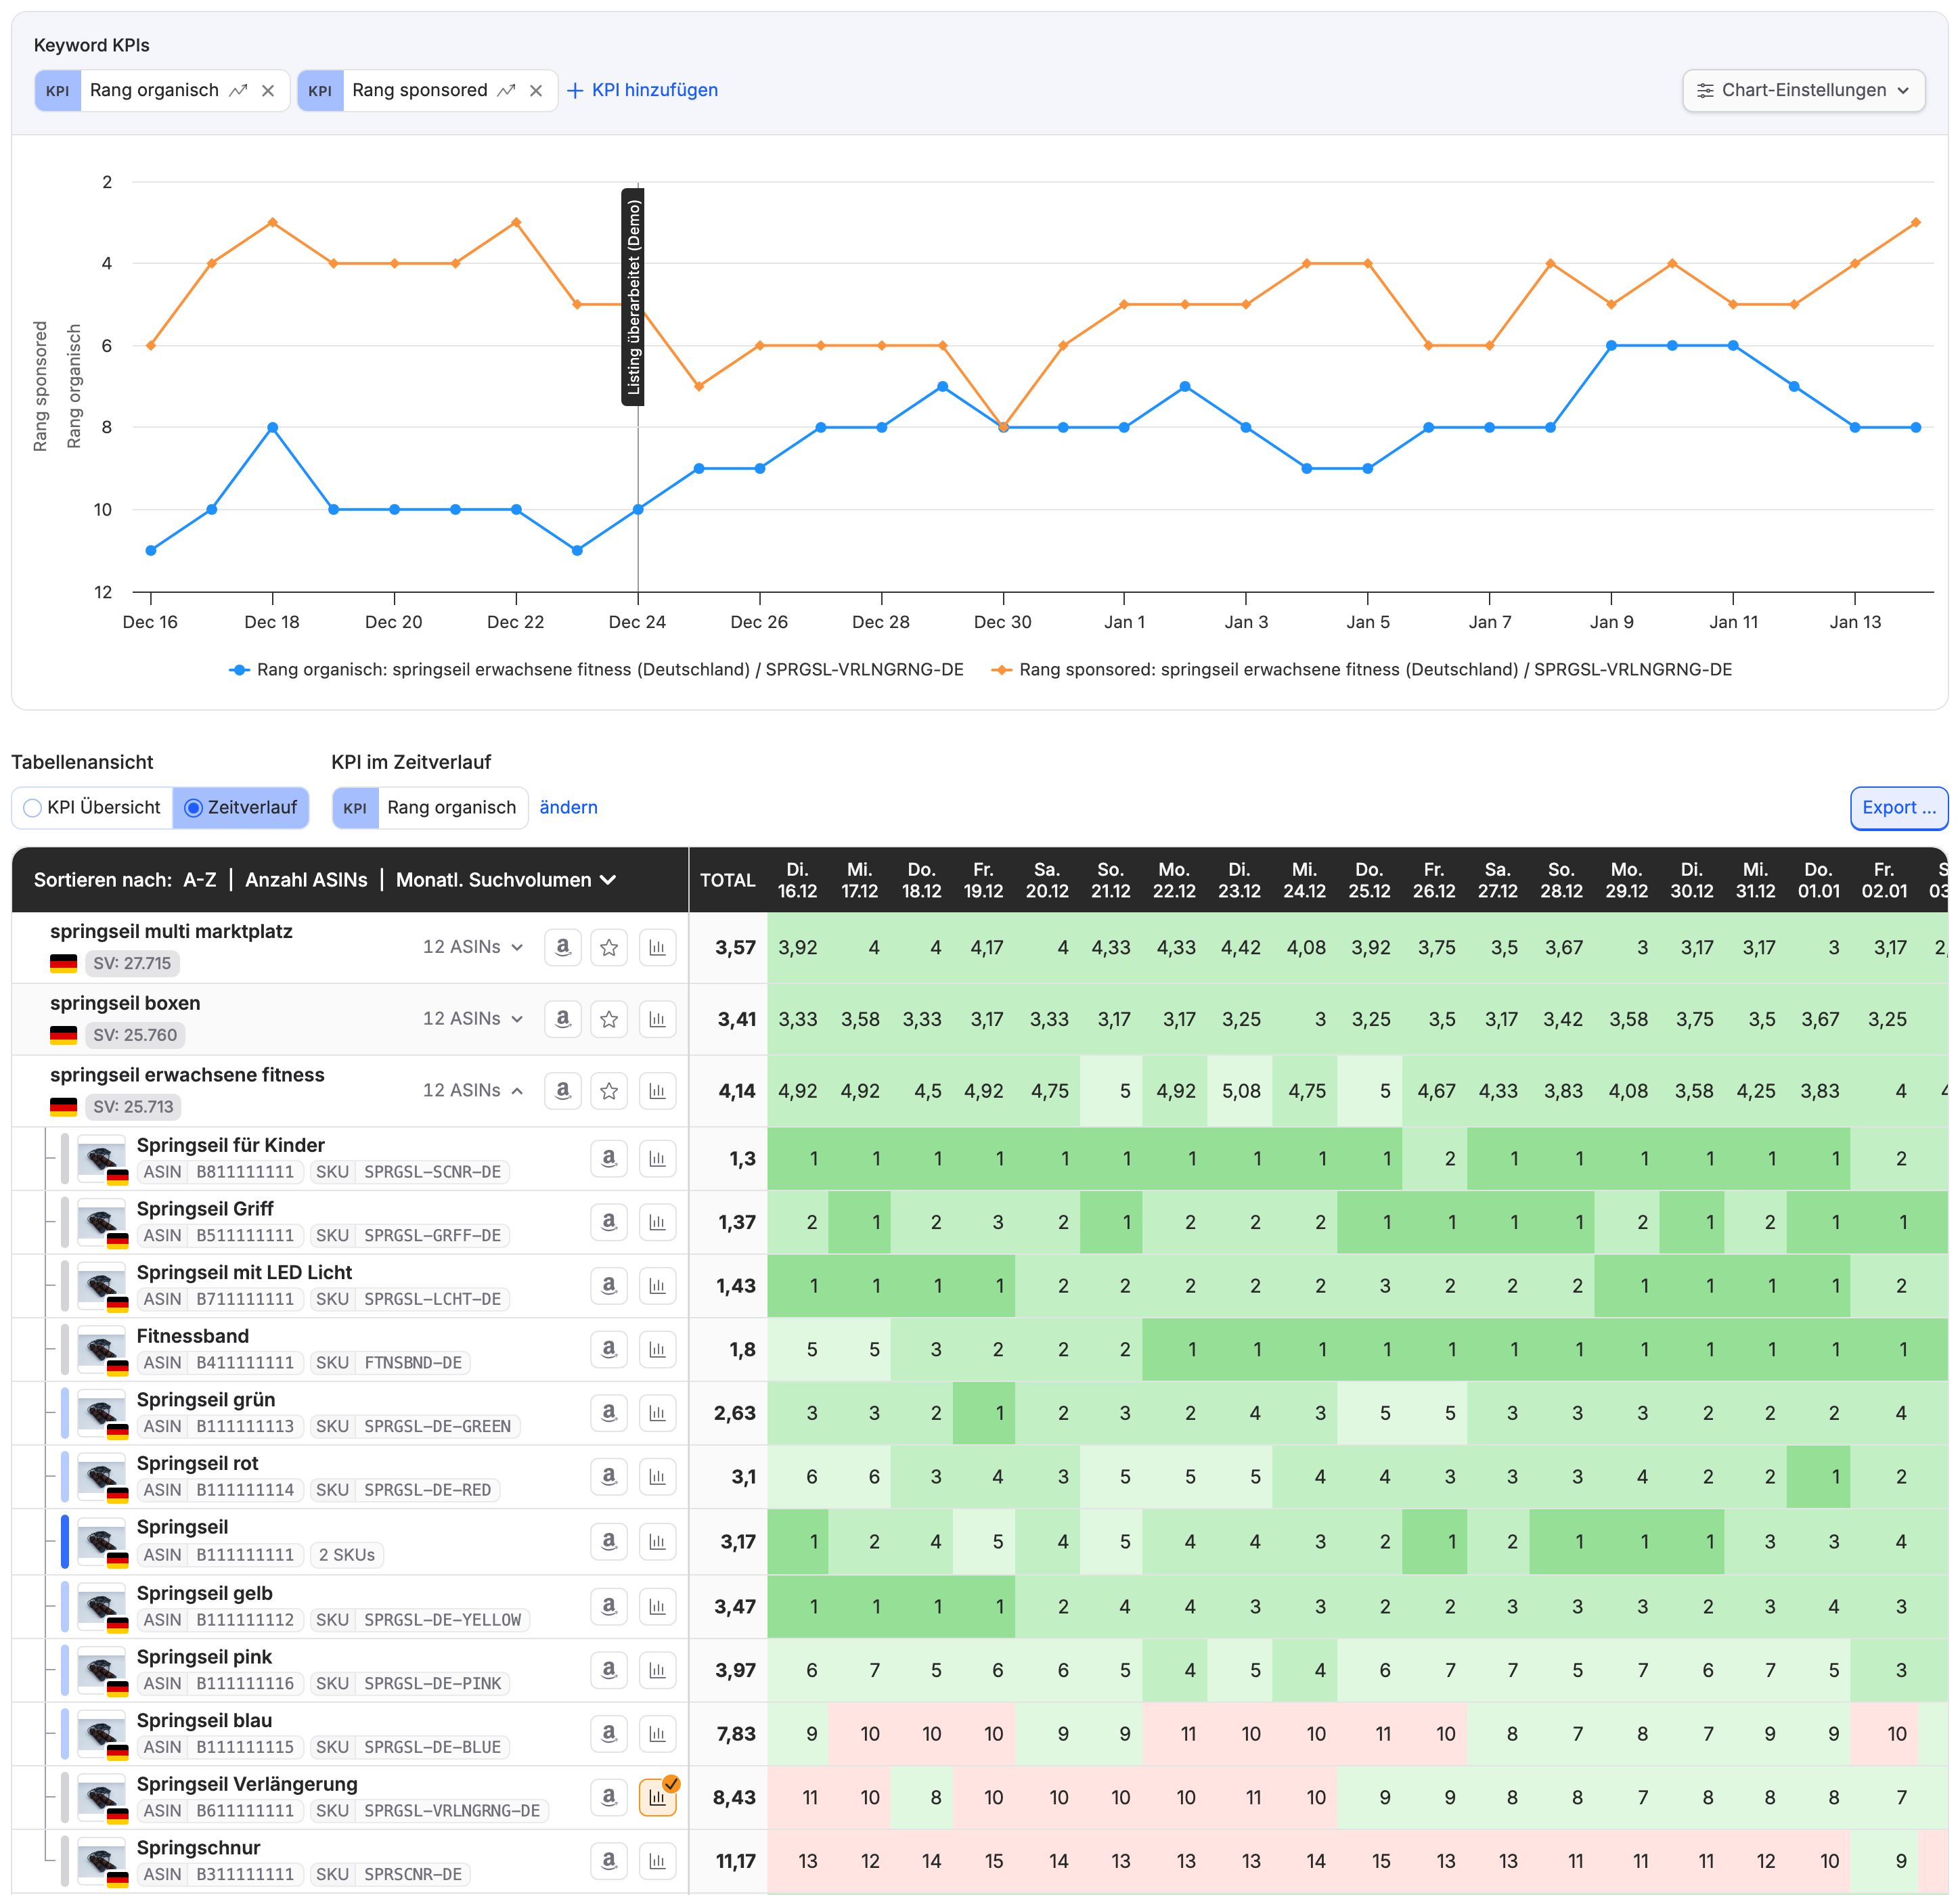Toggle Rang organisch series in chart legend

coord(597,669)
